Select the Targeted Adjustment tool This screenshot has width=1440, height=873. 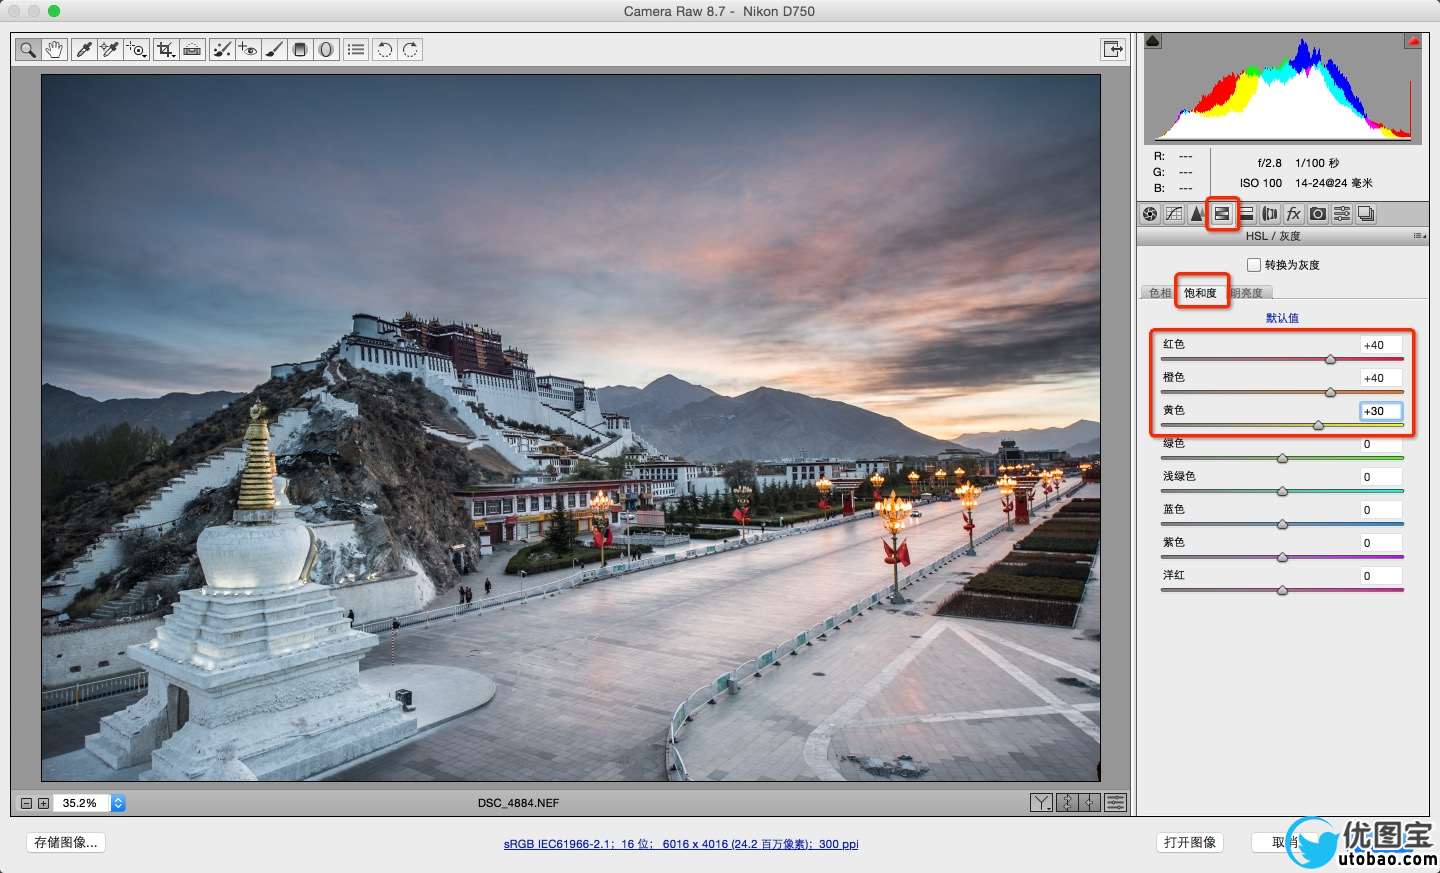tap(137, 49)
